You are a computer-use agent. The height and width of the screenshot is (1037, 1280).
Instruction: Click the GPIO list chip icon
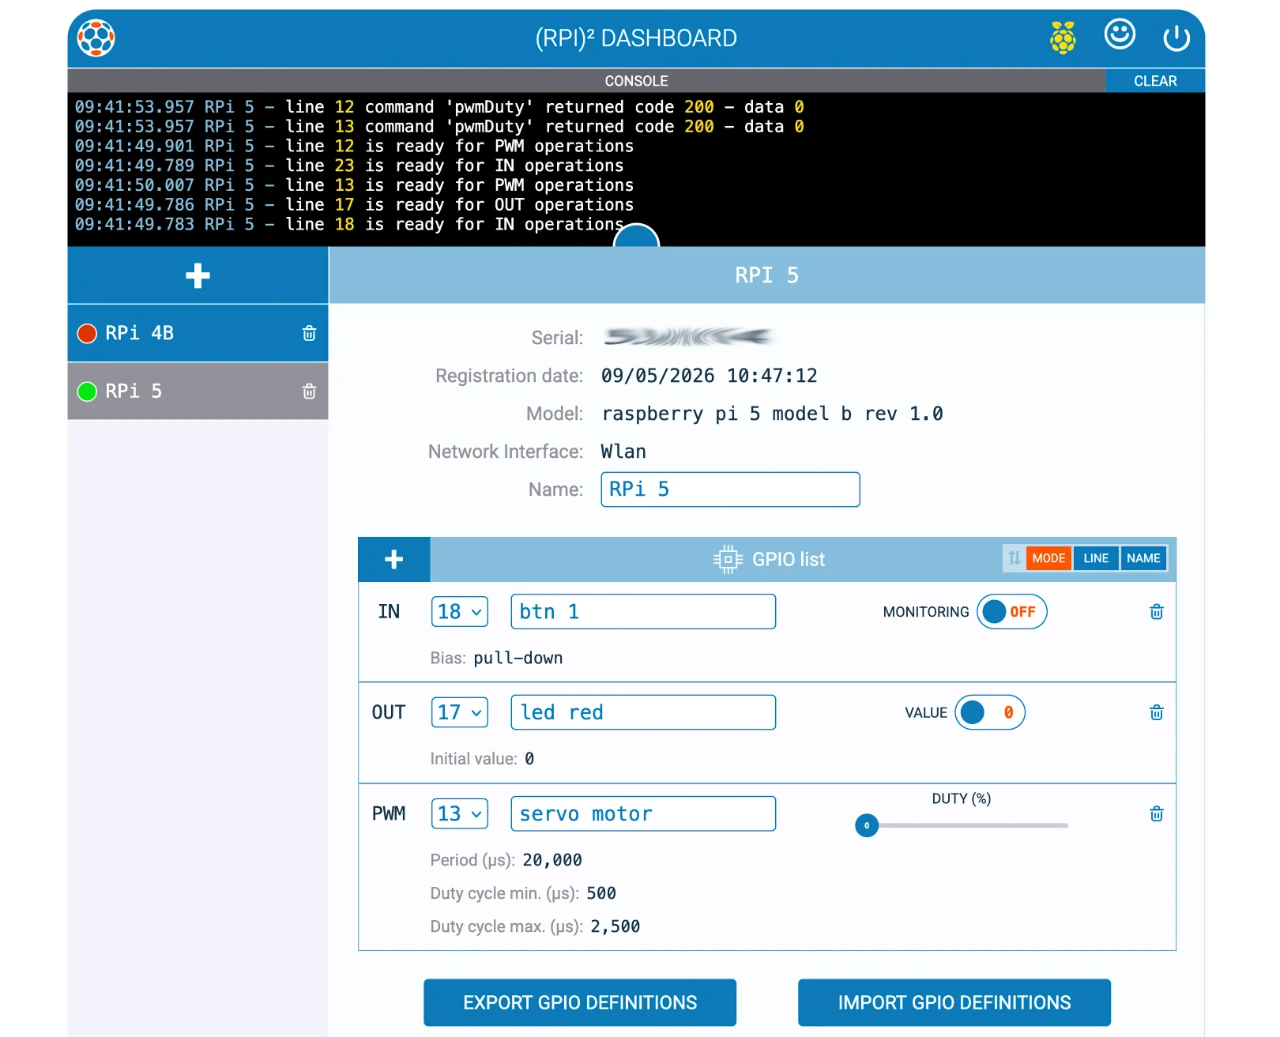(x=728, y=559)
